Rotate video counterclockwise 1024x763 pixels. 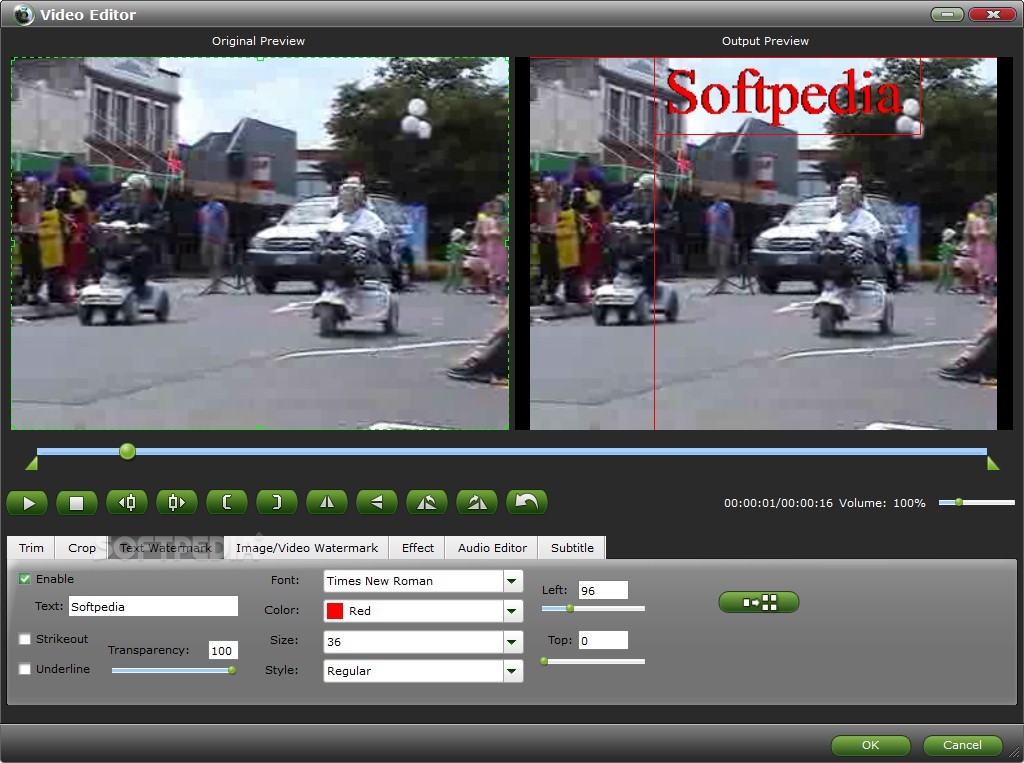pos(426,502)
